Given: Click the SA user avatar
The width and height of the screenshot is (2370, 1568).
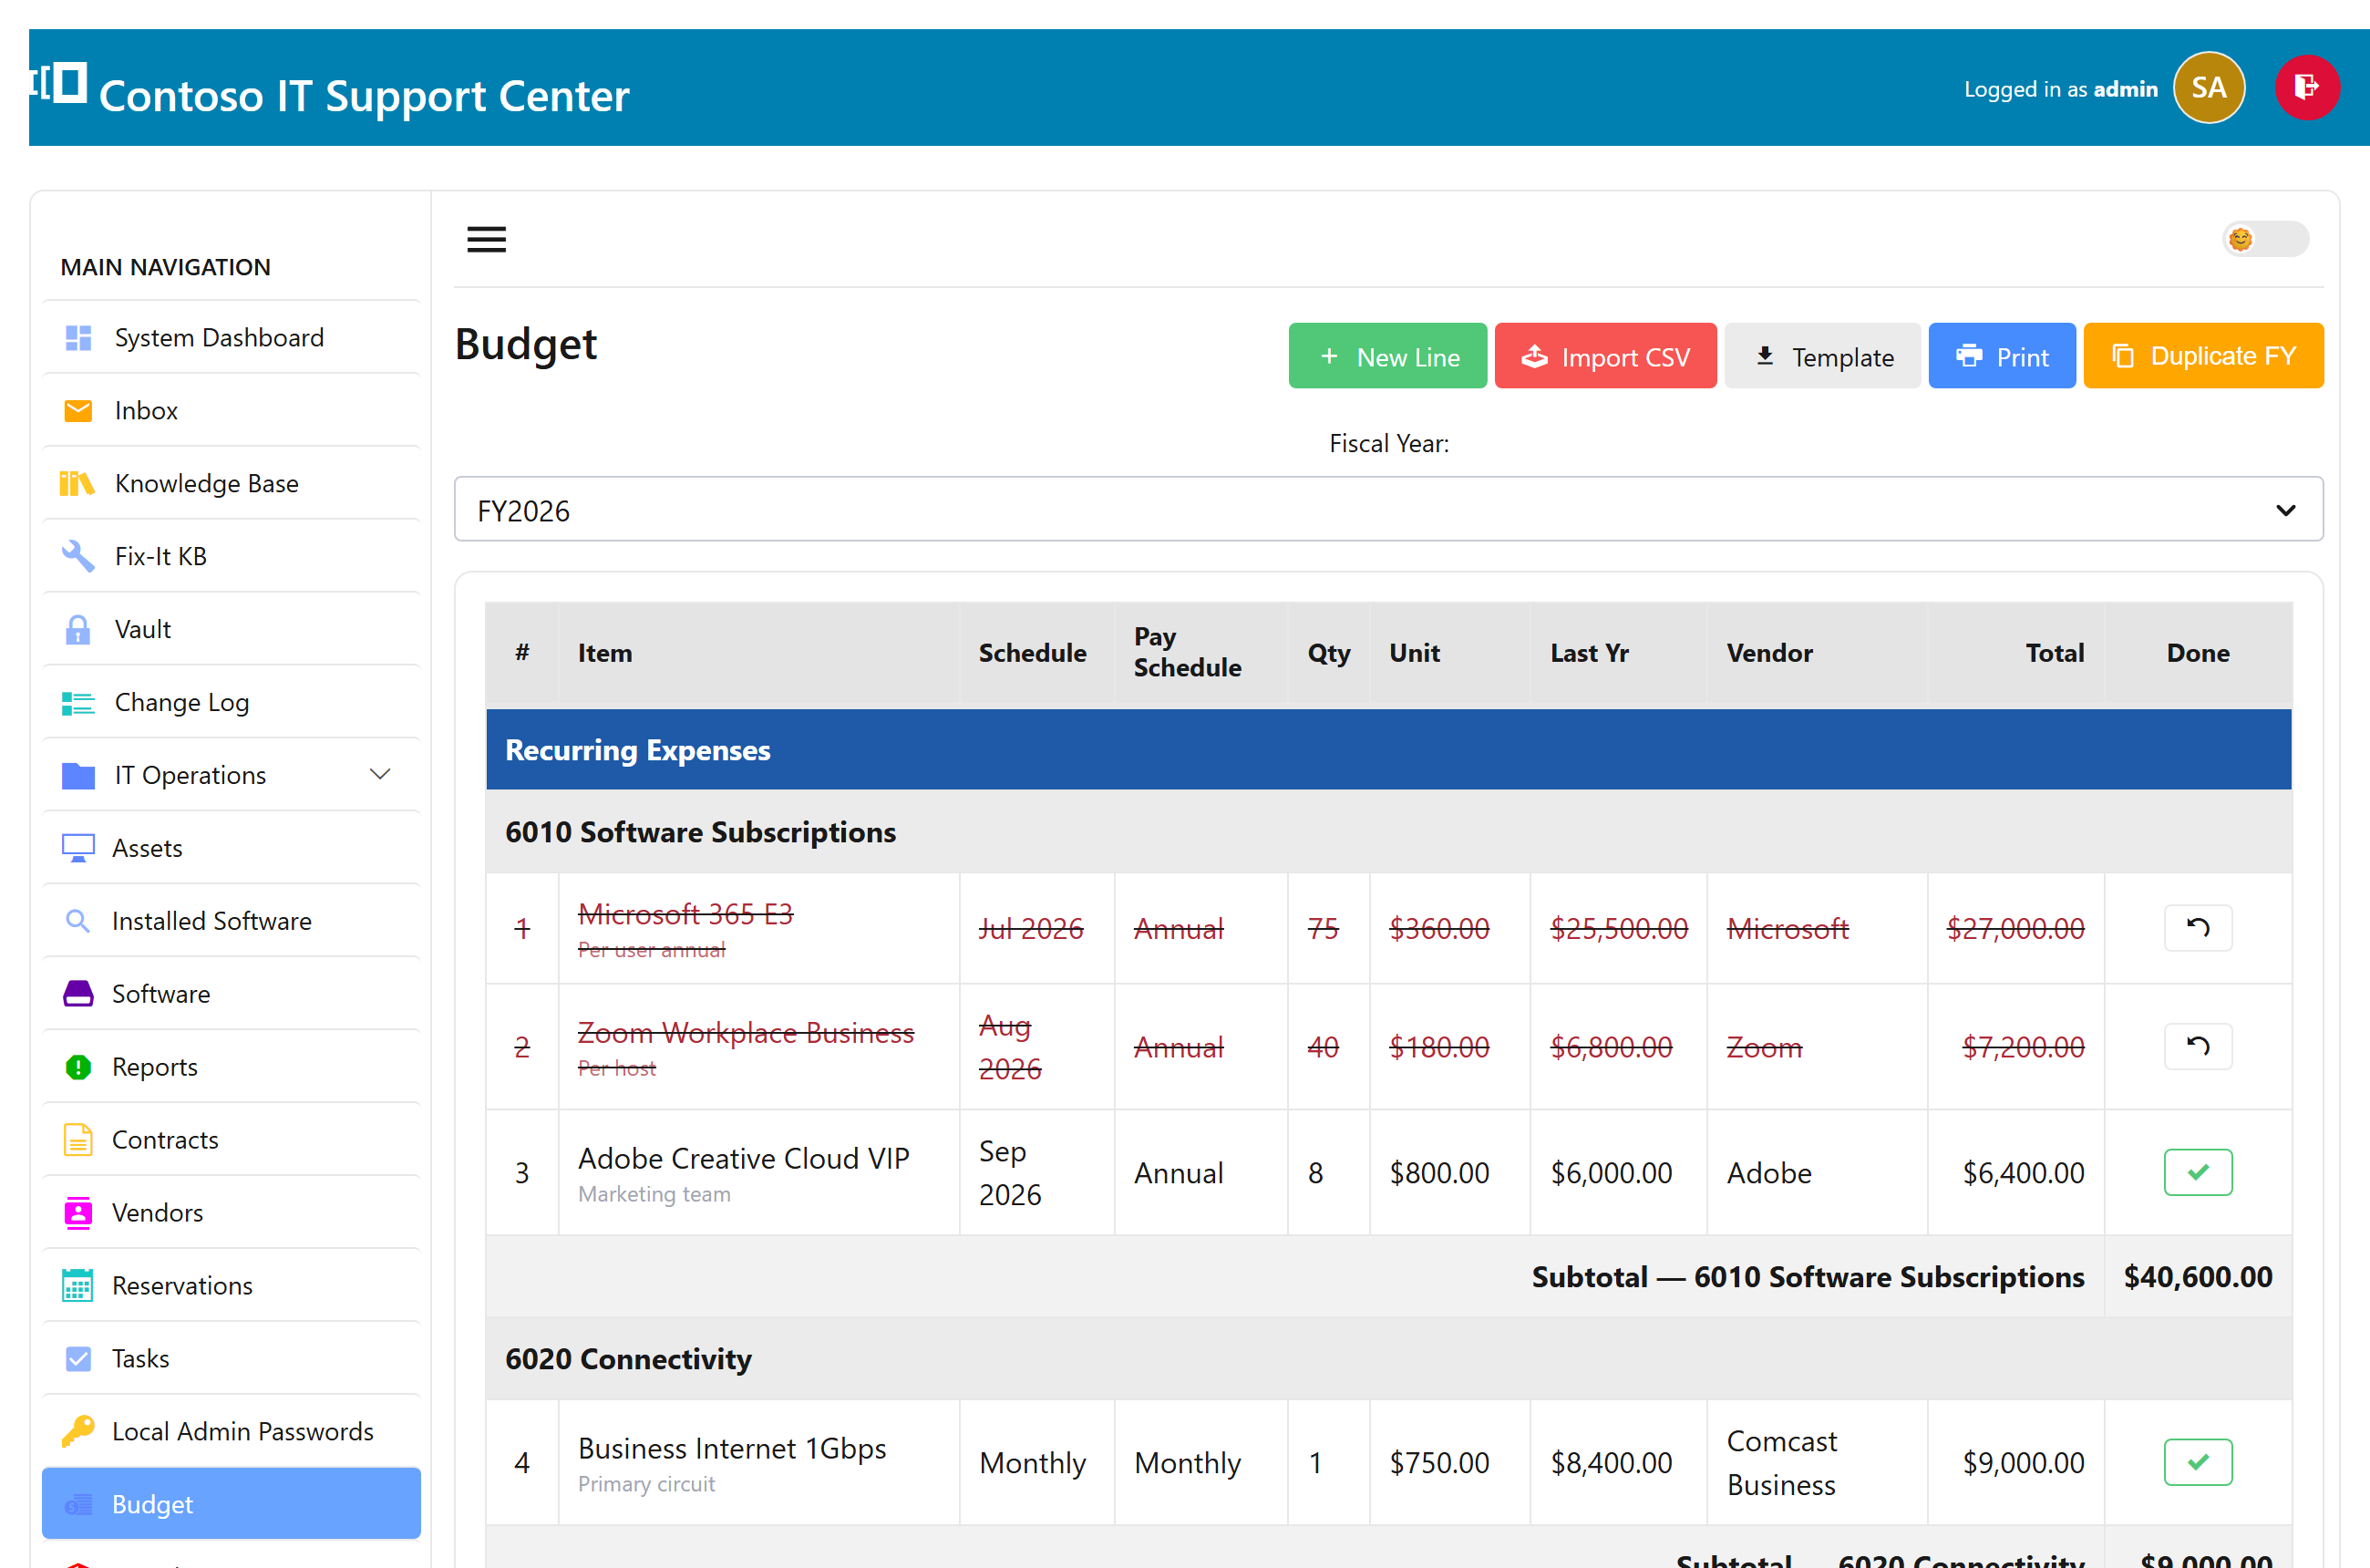Looking at the screenshot, I should click(2209, 88).
